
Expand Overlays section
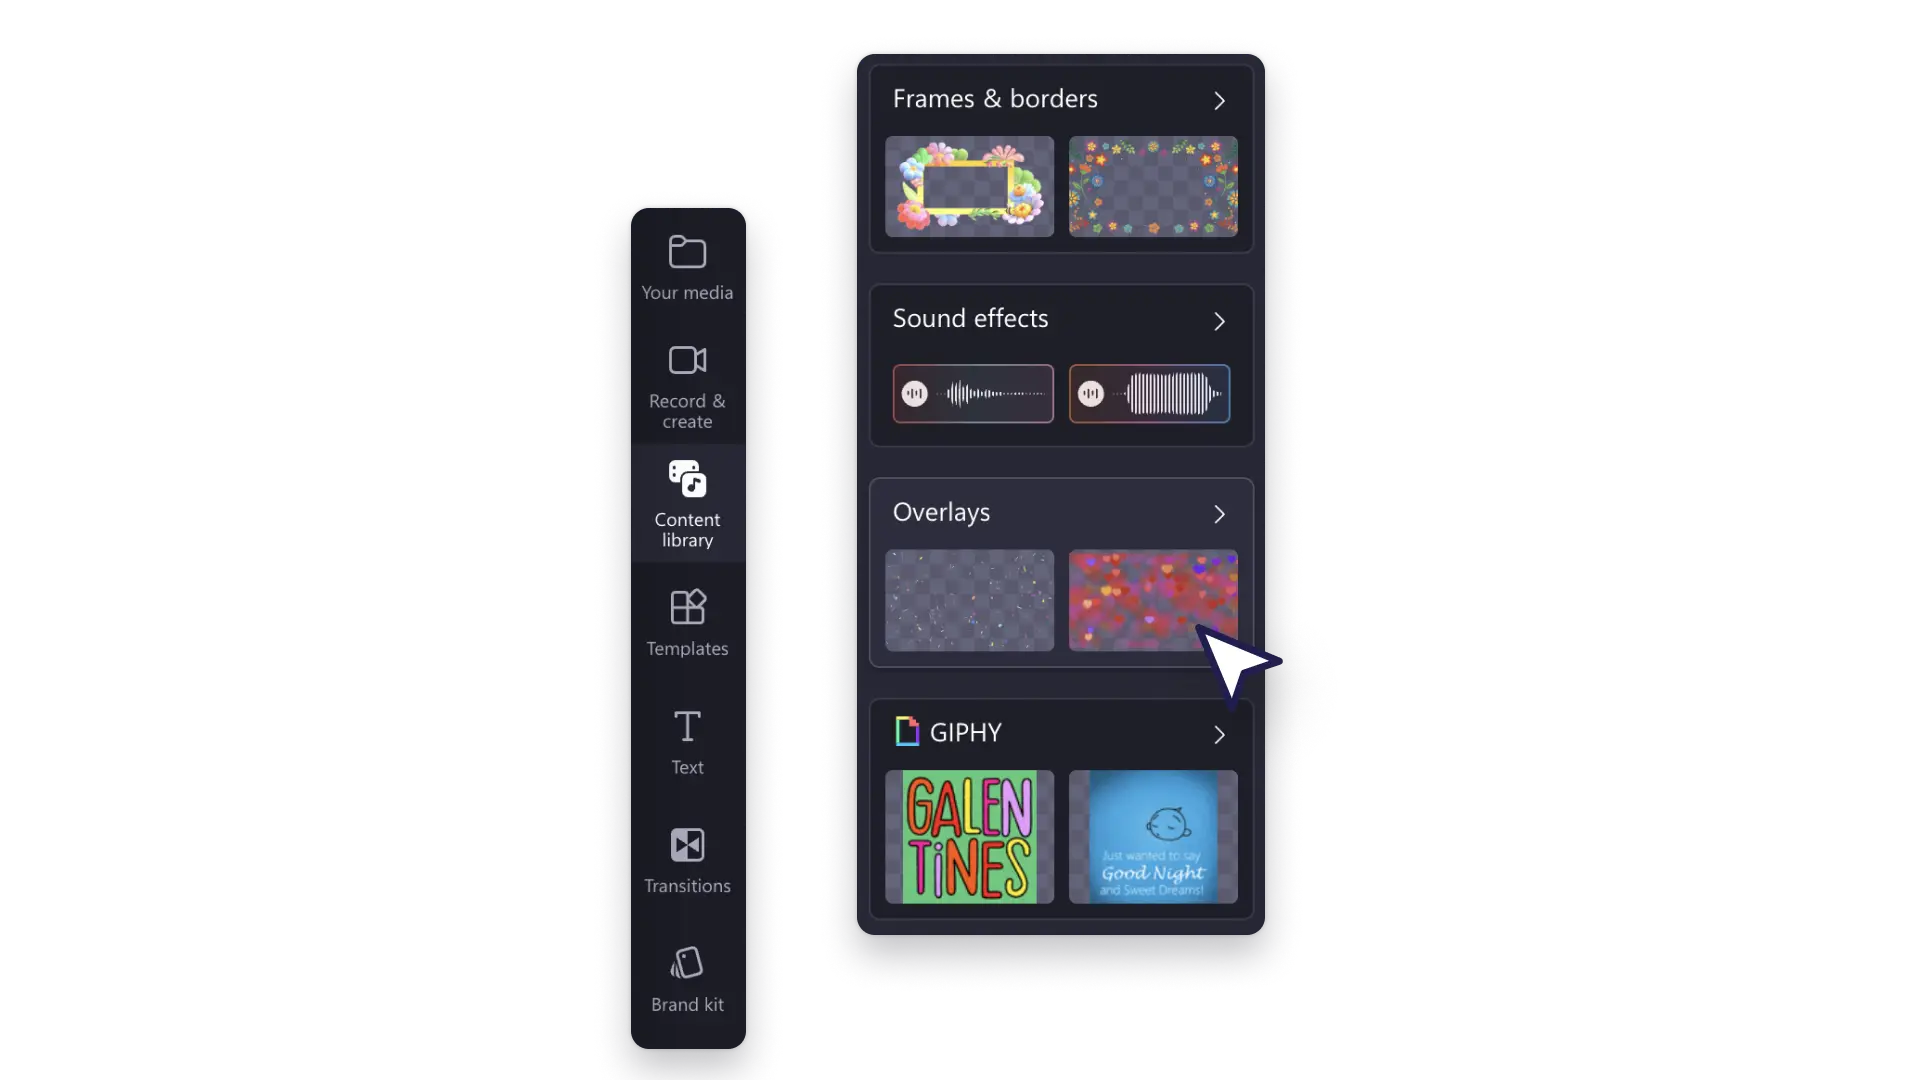tap(1217, 514)
